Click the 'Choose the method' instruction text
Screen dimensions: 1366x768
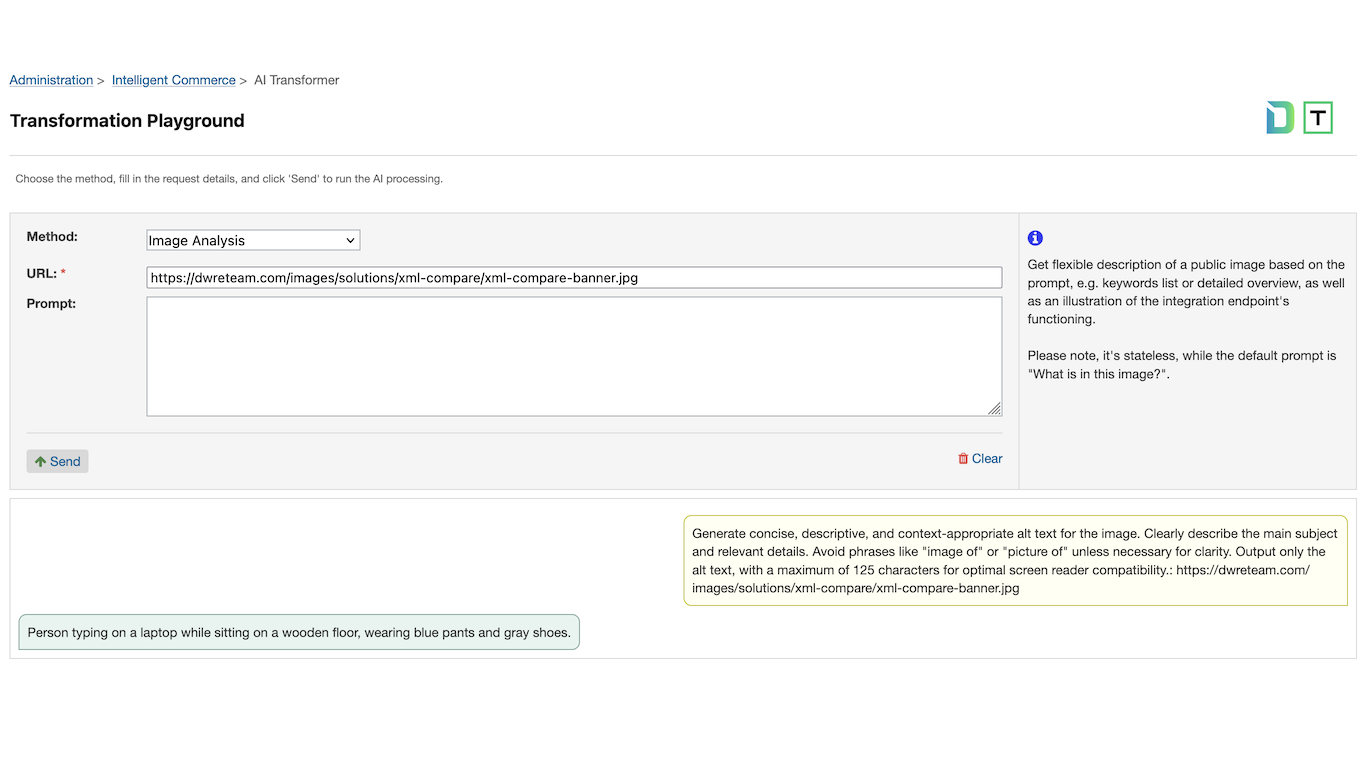(229, 179)
